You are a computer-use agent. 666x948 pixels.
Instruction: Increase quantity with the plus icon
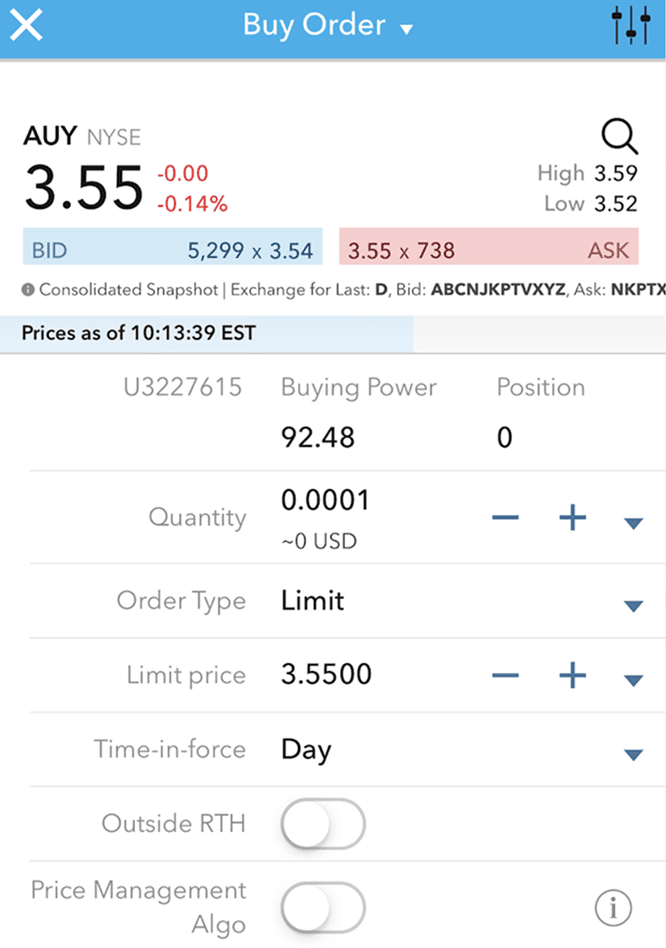point(572,518)
